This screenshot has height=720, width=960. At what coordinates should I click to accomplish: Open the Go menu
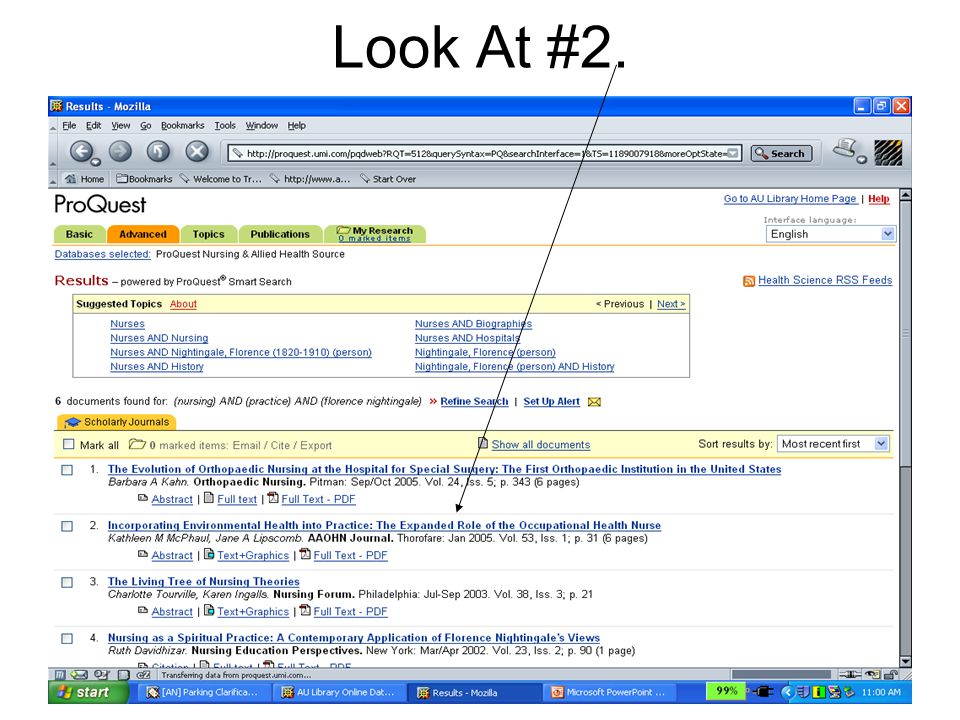[x=146, y=126]
